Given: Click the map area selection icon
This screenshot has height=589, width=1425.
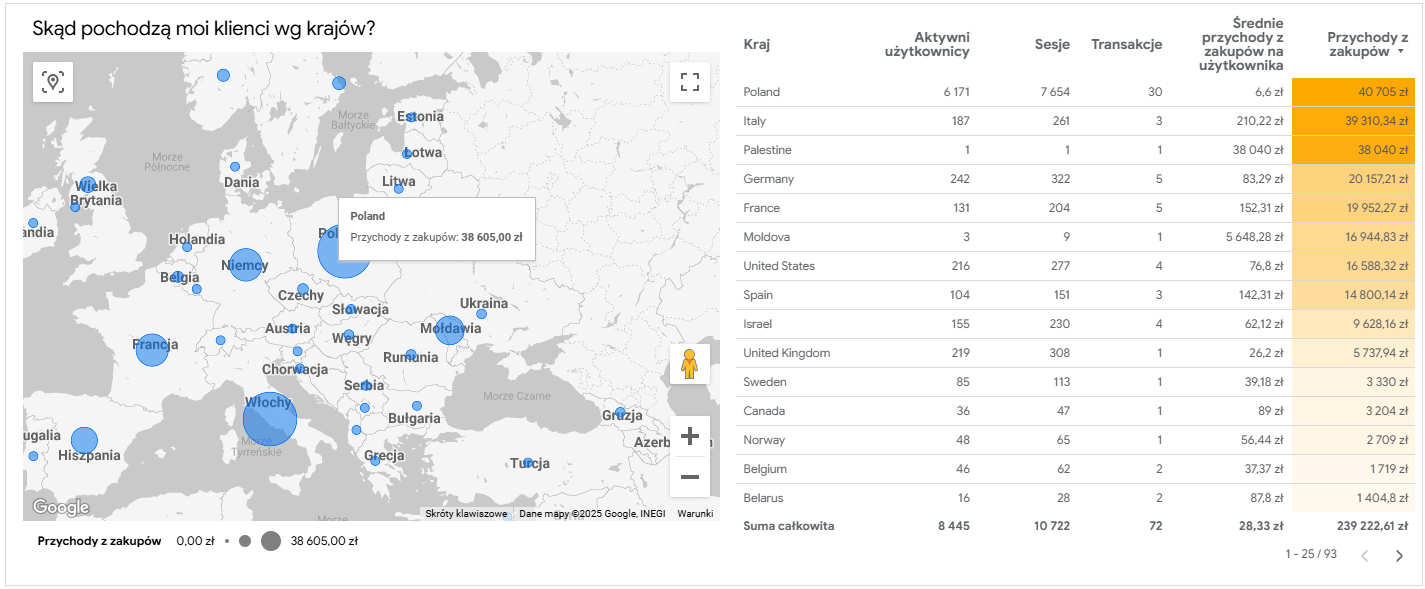Looking at the screenshot, I should pyautogui.click(x=53, y=82).
